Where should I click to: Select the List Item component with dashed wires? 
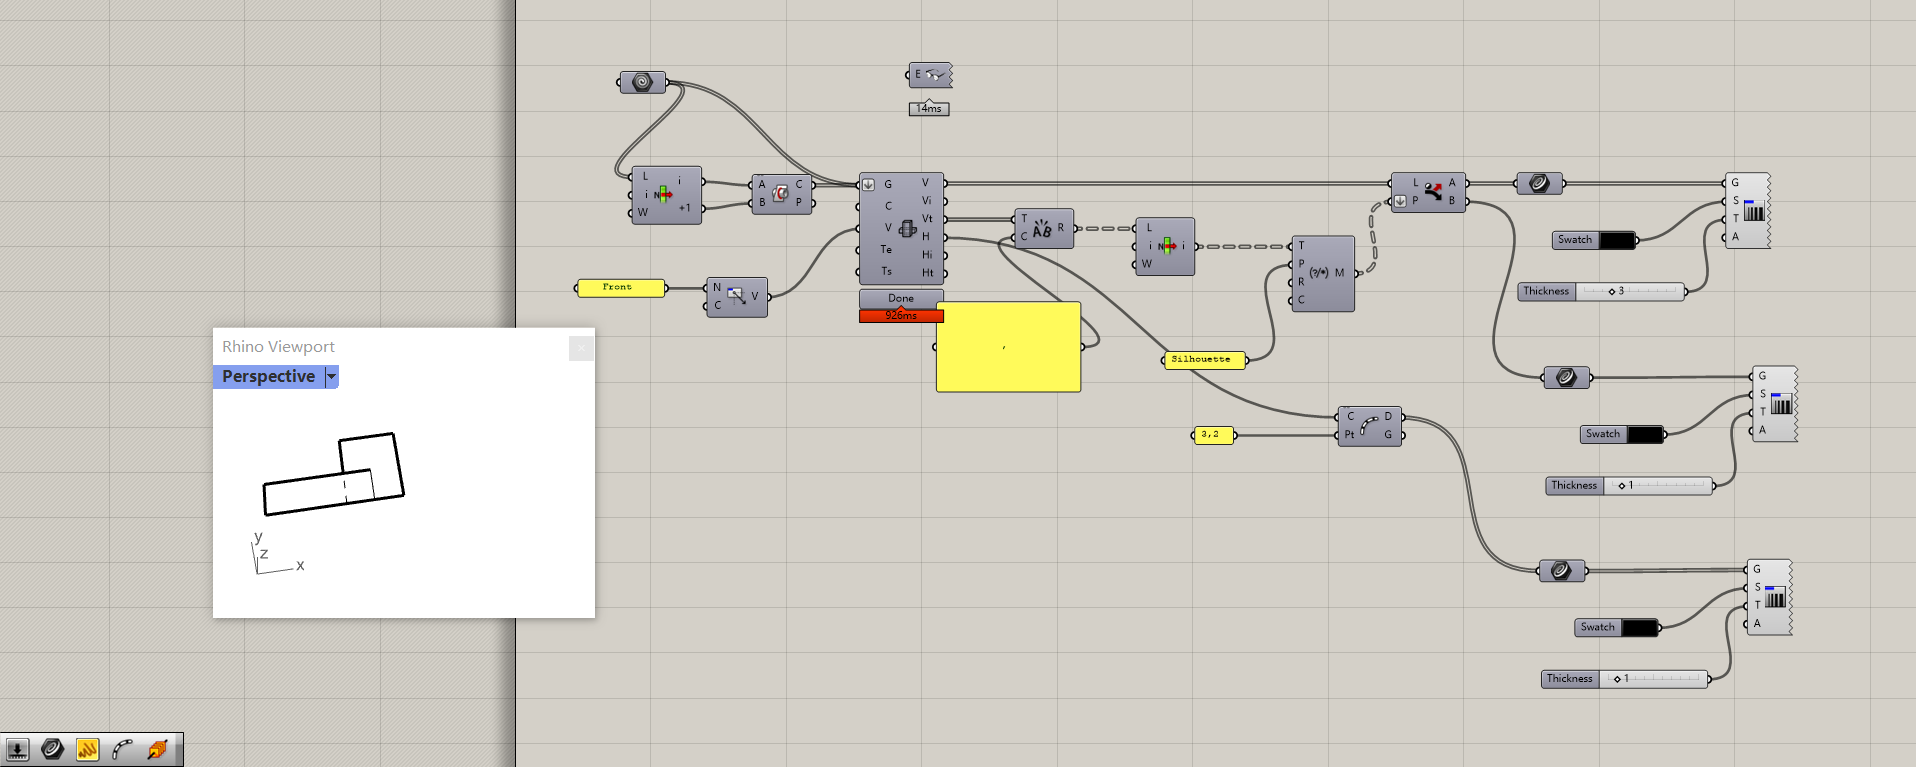[x=1165, y=246]
